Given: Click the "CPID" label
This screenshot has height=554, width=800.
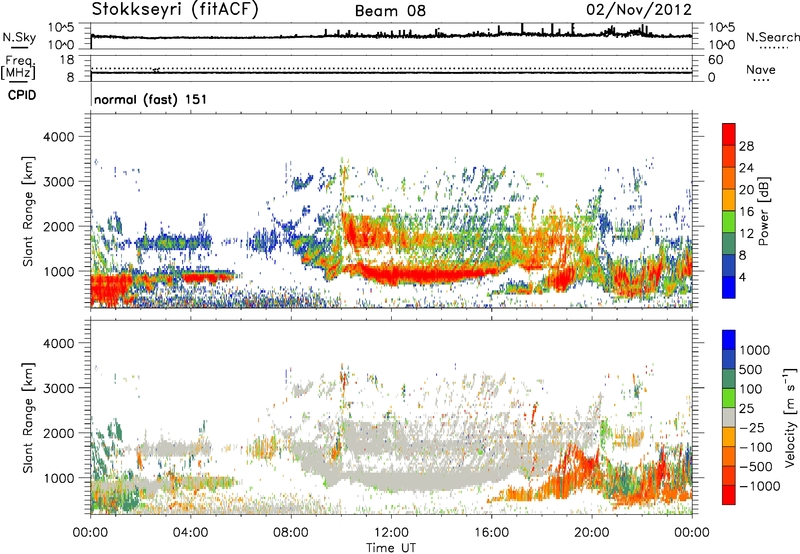Looking at the screenshot, I should coord(22,95).
